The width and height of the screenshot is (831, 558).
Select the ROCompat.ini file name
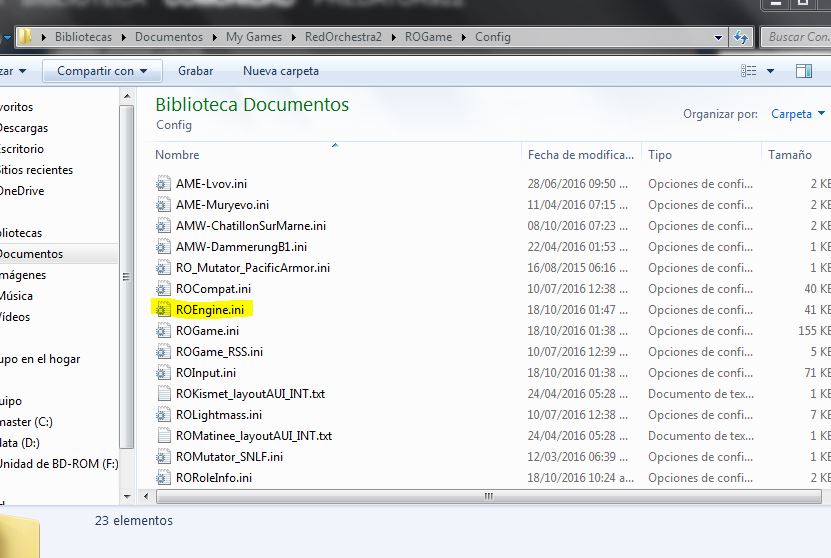213,289
